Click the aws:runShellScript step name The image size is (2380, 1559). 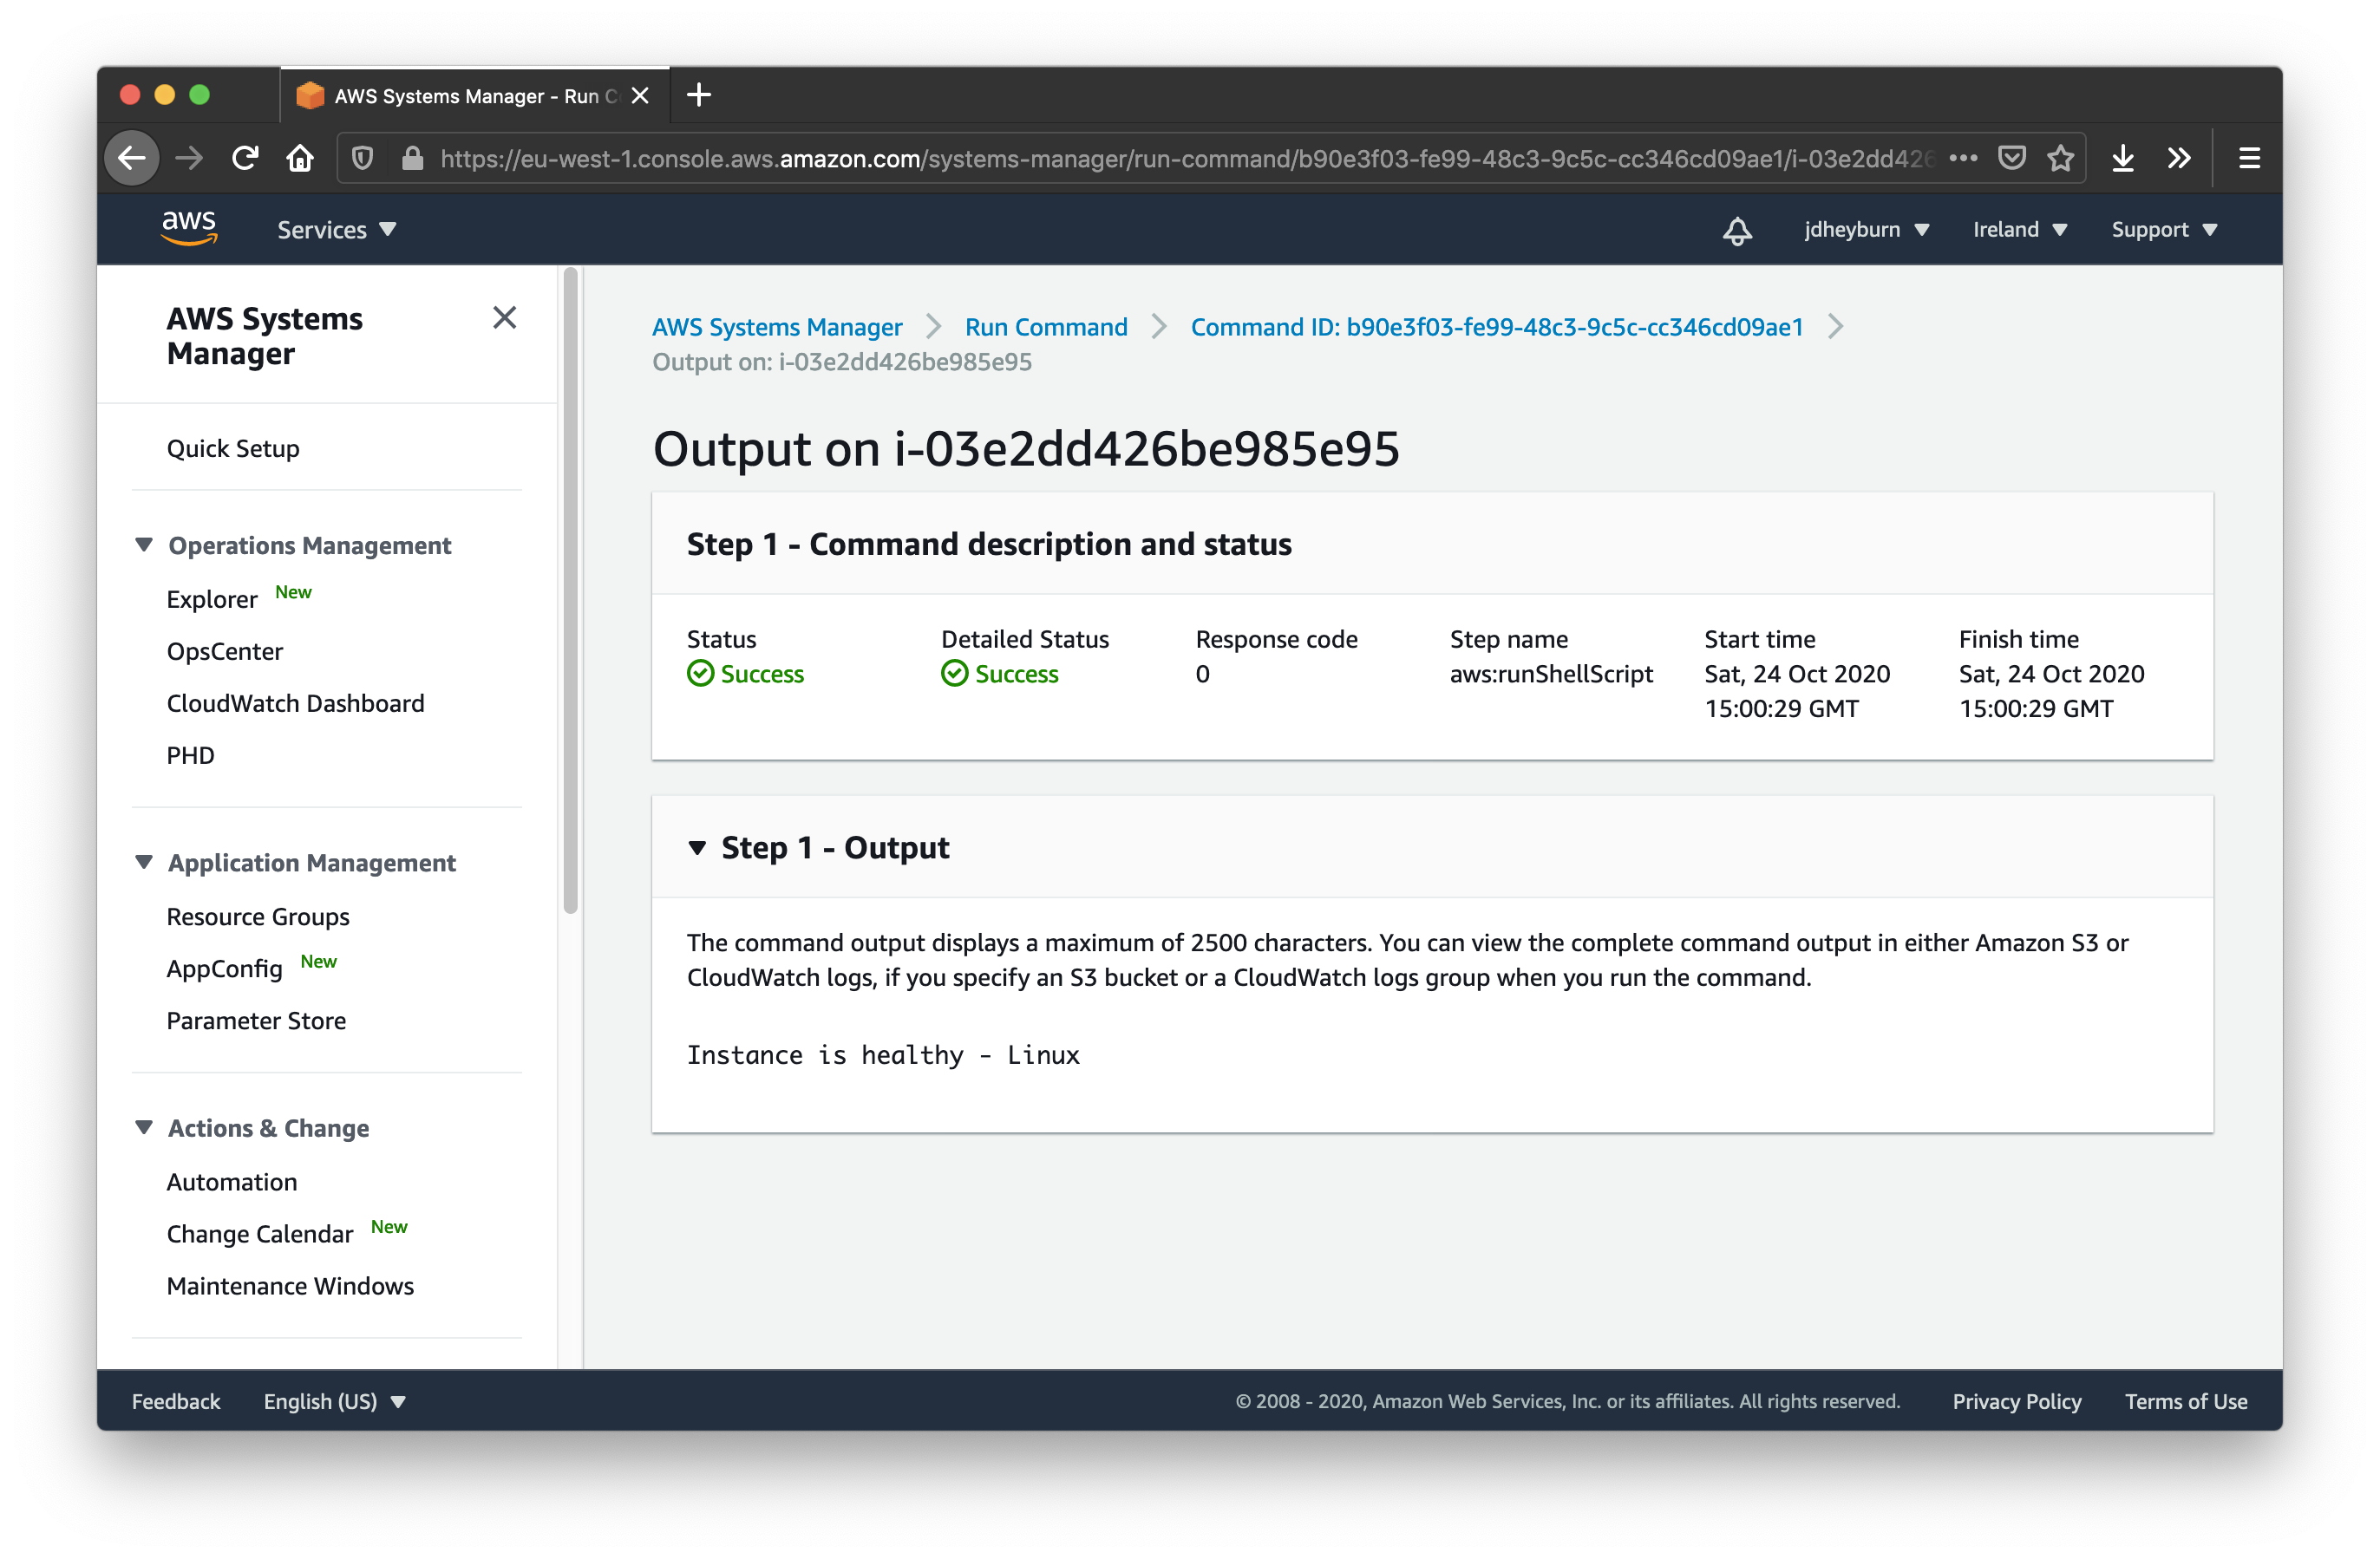(x=1551, y=674)
